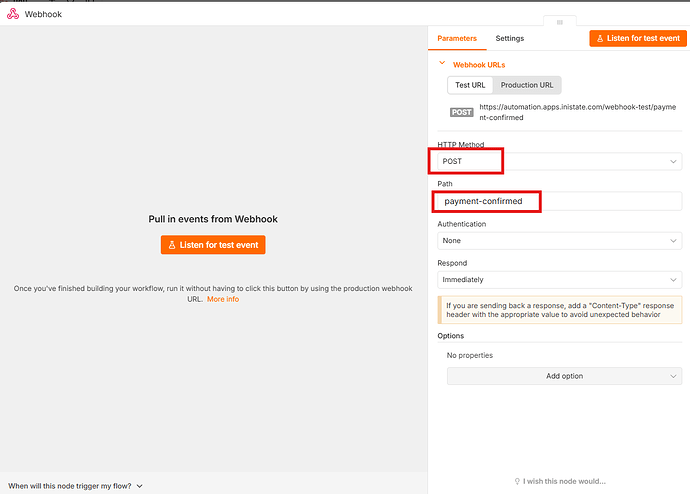The height and width of the screenshot is (494, 690).
Task: Click the 'Pull in events from Webhook' heading
Action: tap(213, 219)
